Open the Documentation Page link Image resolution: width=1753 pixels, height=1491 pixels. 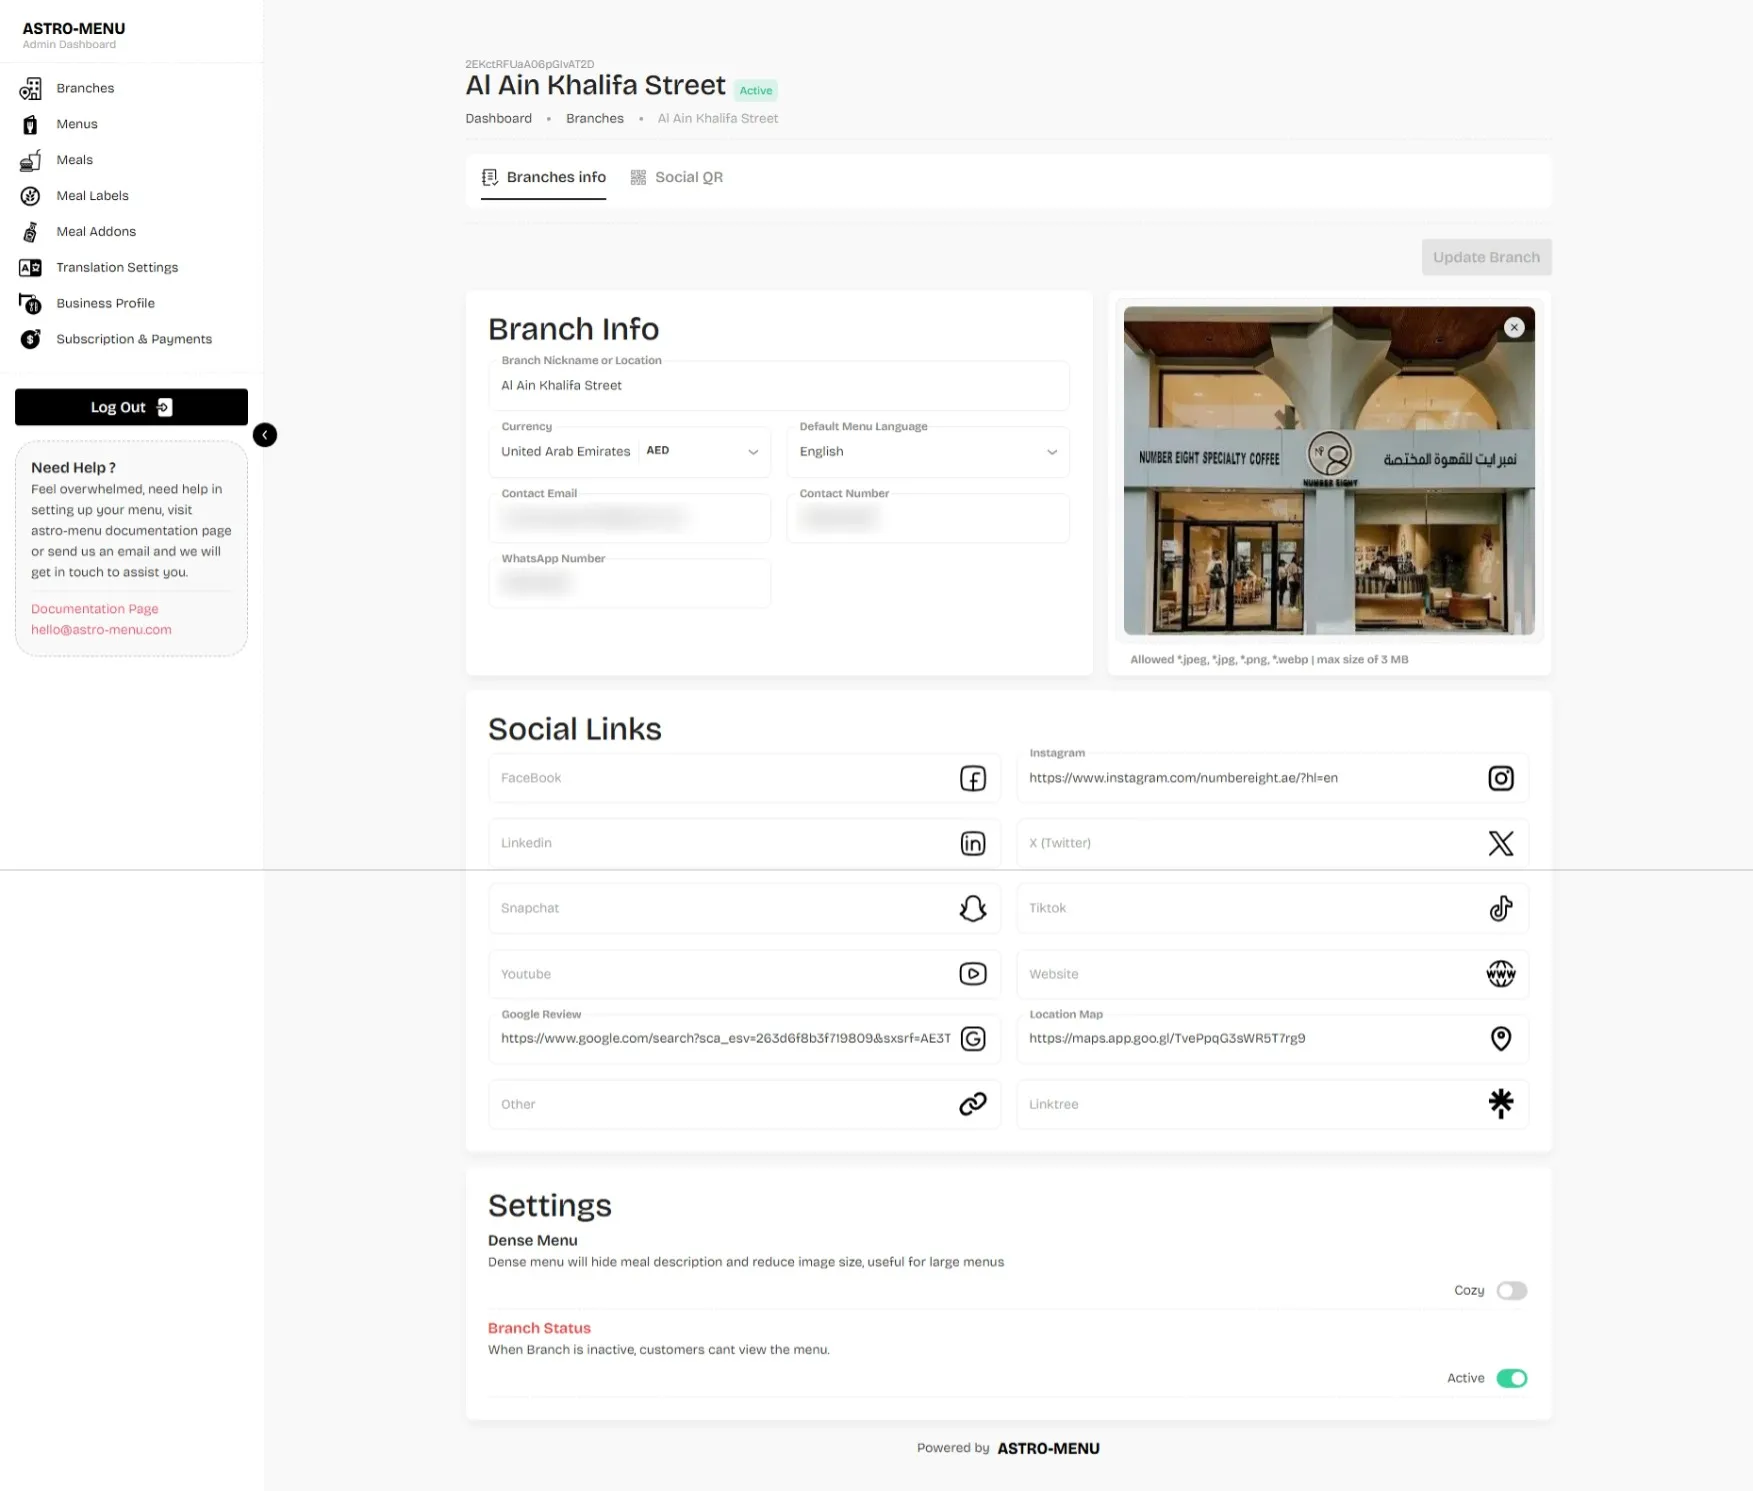(x=95, y=609)
